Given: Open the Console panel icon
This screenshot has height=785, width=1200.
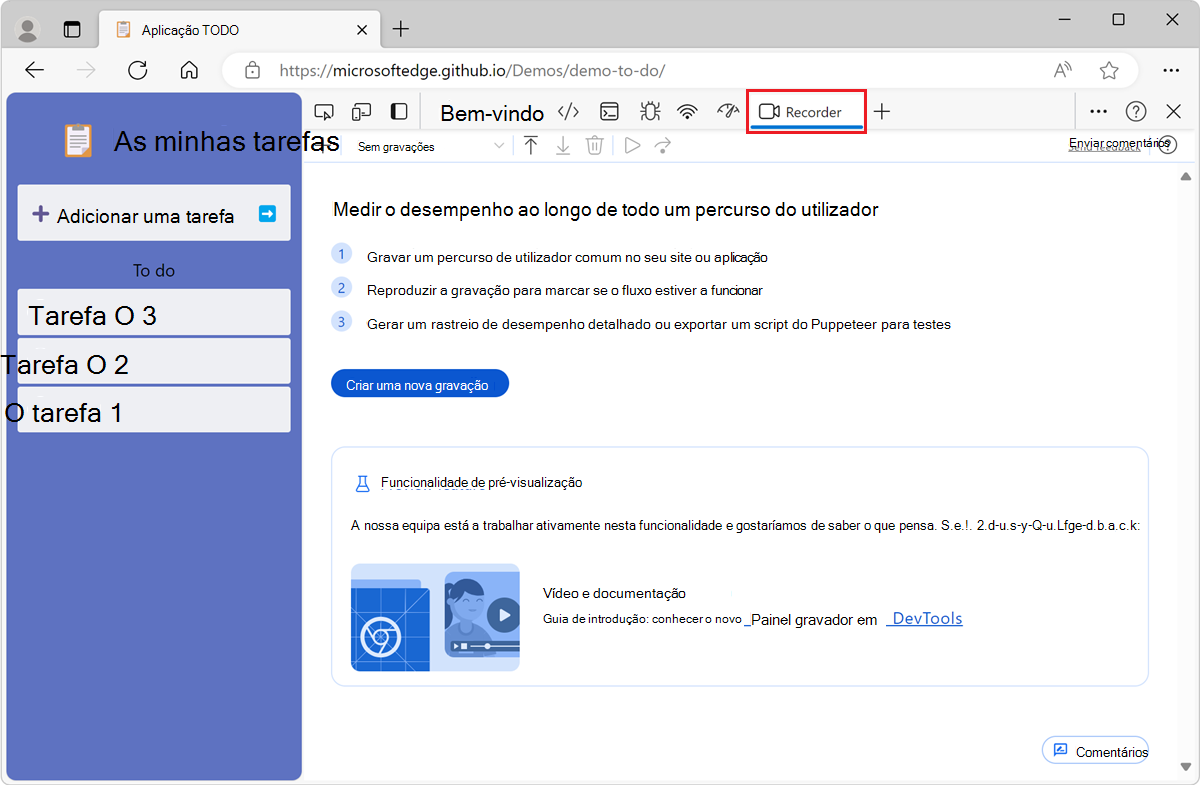Looking at the screenshot, I should (x=609, y=111).
